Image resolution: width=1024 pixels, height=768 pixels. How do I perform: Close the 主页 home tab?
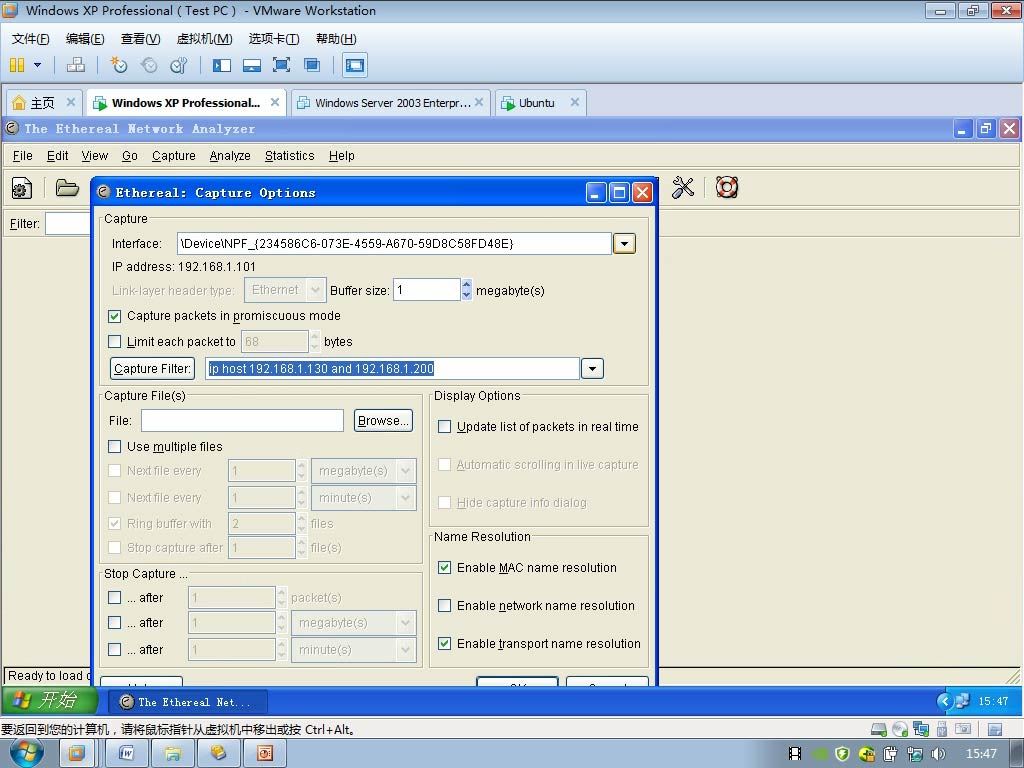pyautogui.click(x=71, y=102)
